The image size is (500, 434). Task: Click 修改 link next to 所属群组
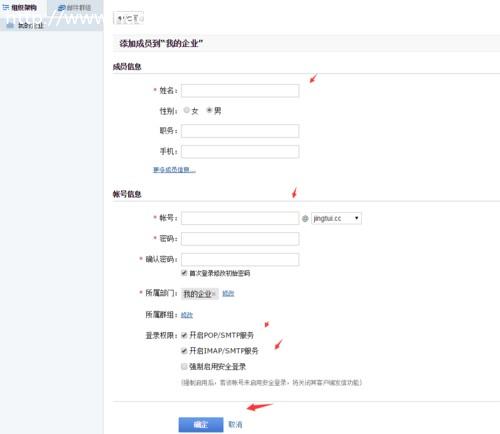click(x=187, y=315)
